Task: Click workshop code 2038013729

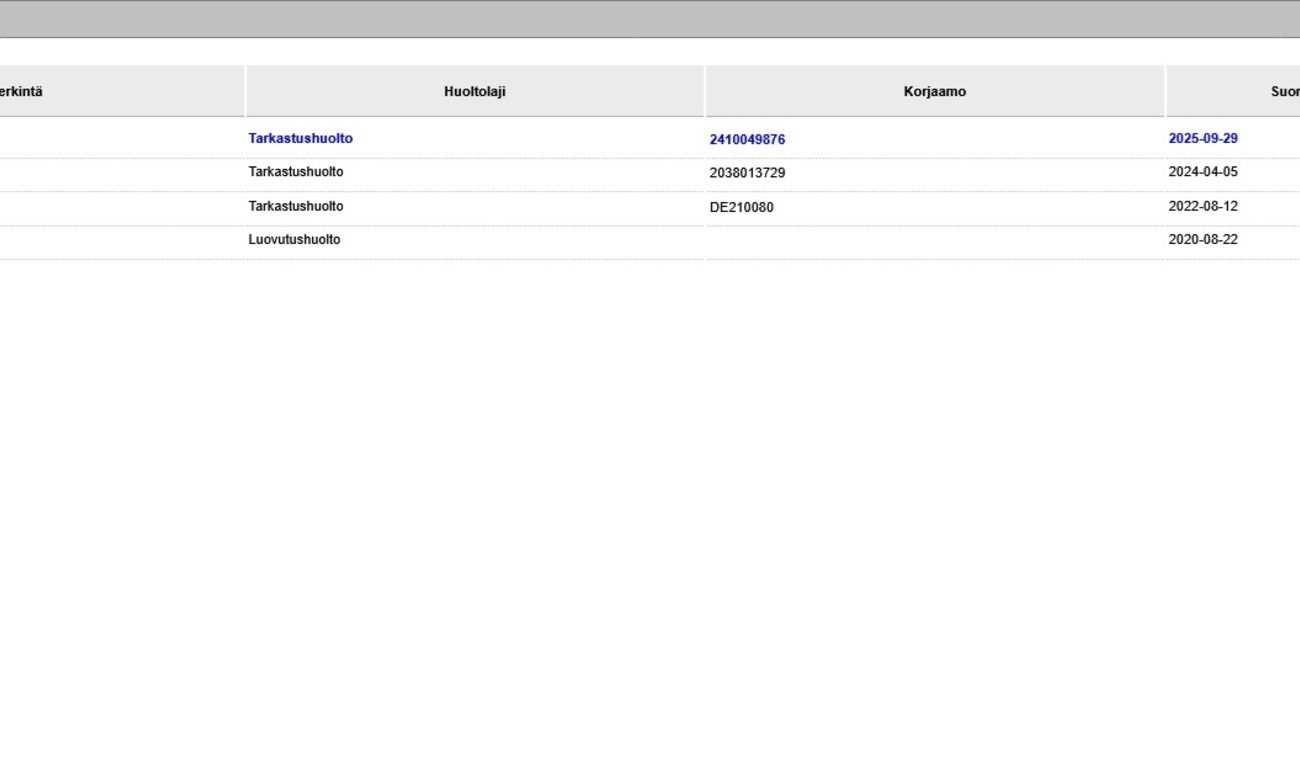Action: [747, 173]
